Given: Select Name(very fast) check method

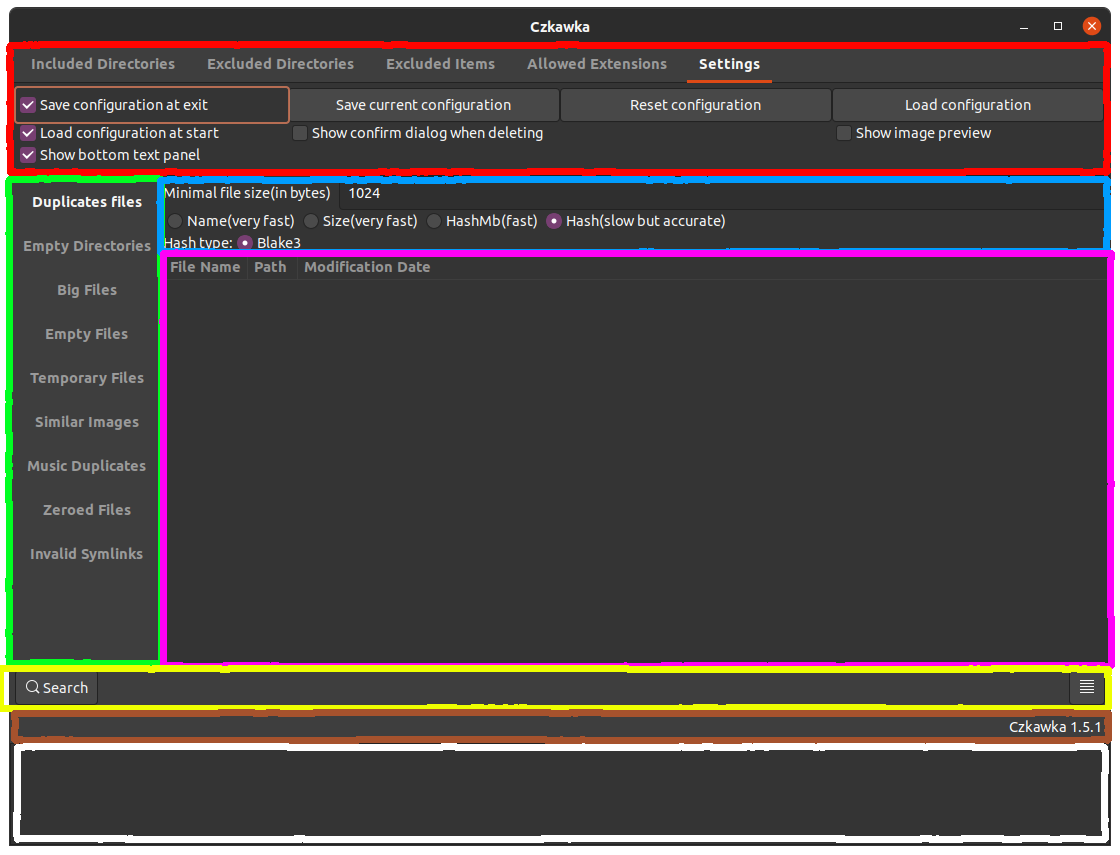Looking at the screenshot, I should [x=175, y=221].
